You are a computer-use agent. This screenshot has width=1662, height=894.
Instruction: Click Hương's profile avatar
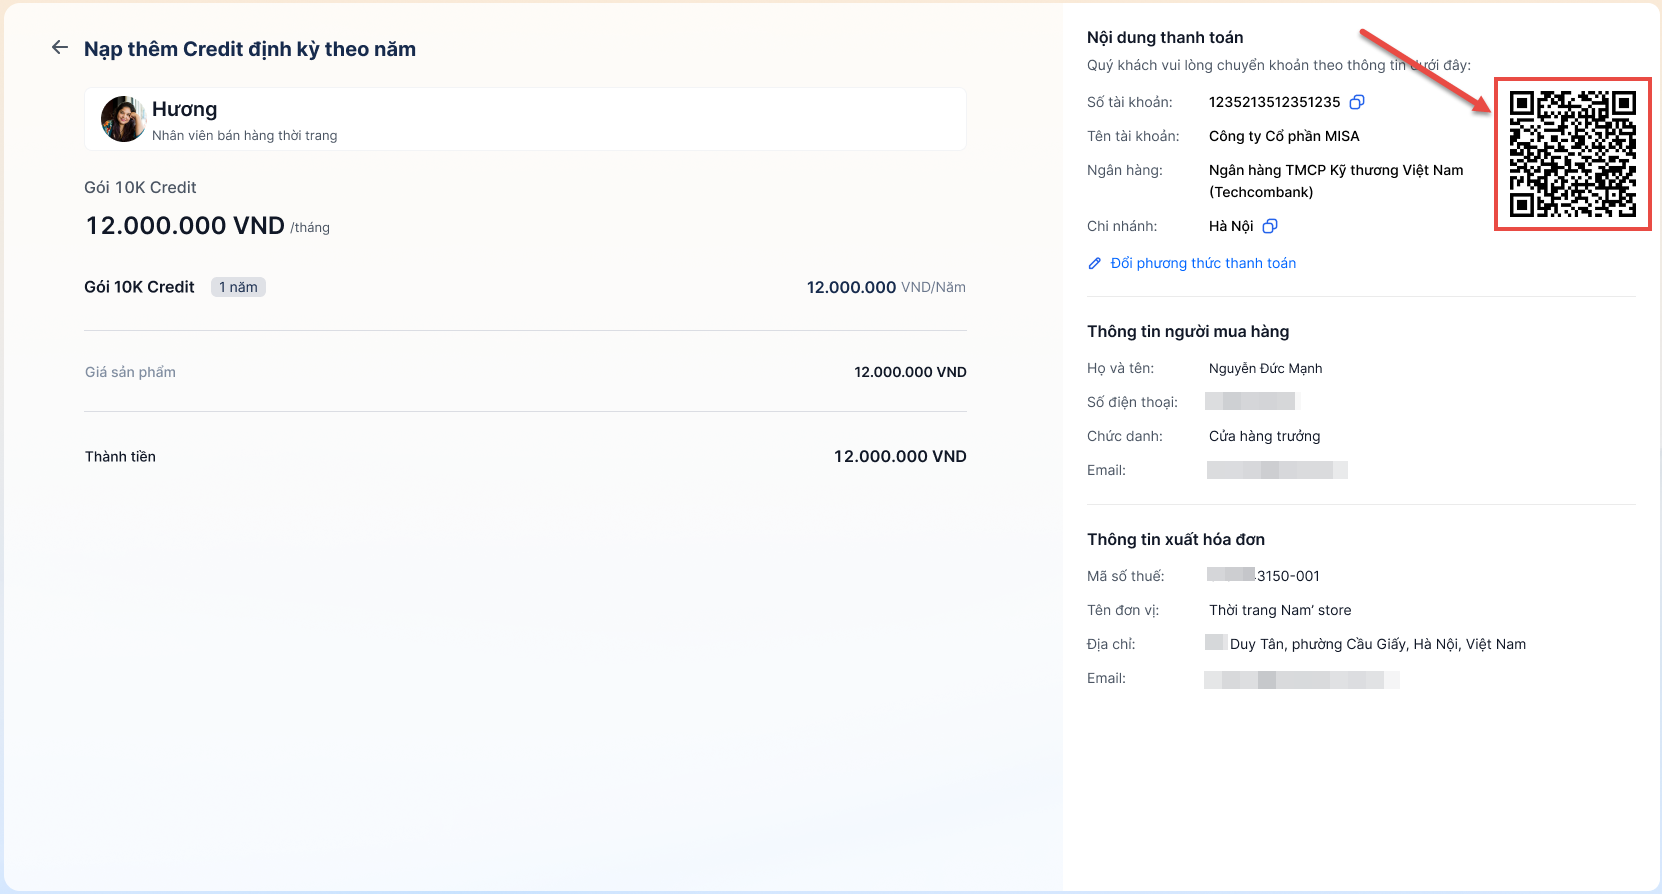(x=123, y=119)
